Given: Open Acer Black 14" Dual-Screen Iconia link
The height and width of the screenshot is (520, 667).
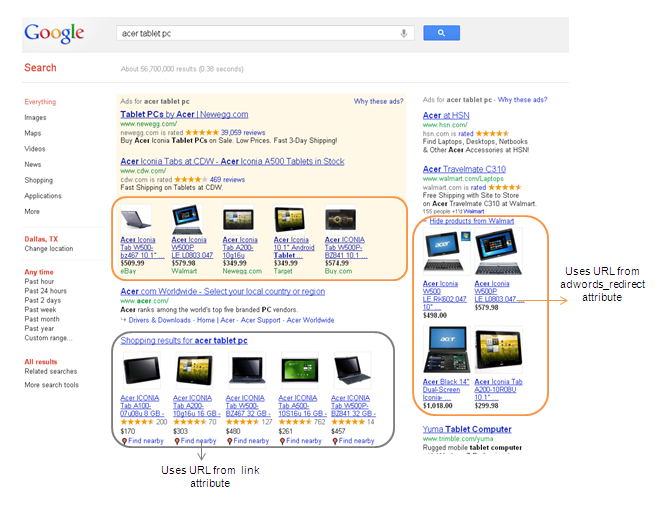Looking at the screenshot, I should tap(445, 390).
